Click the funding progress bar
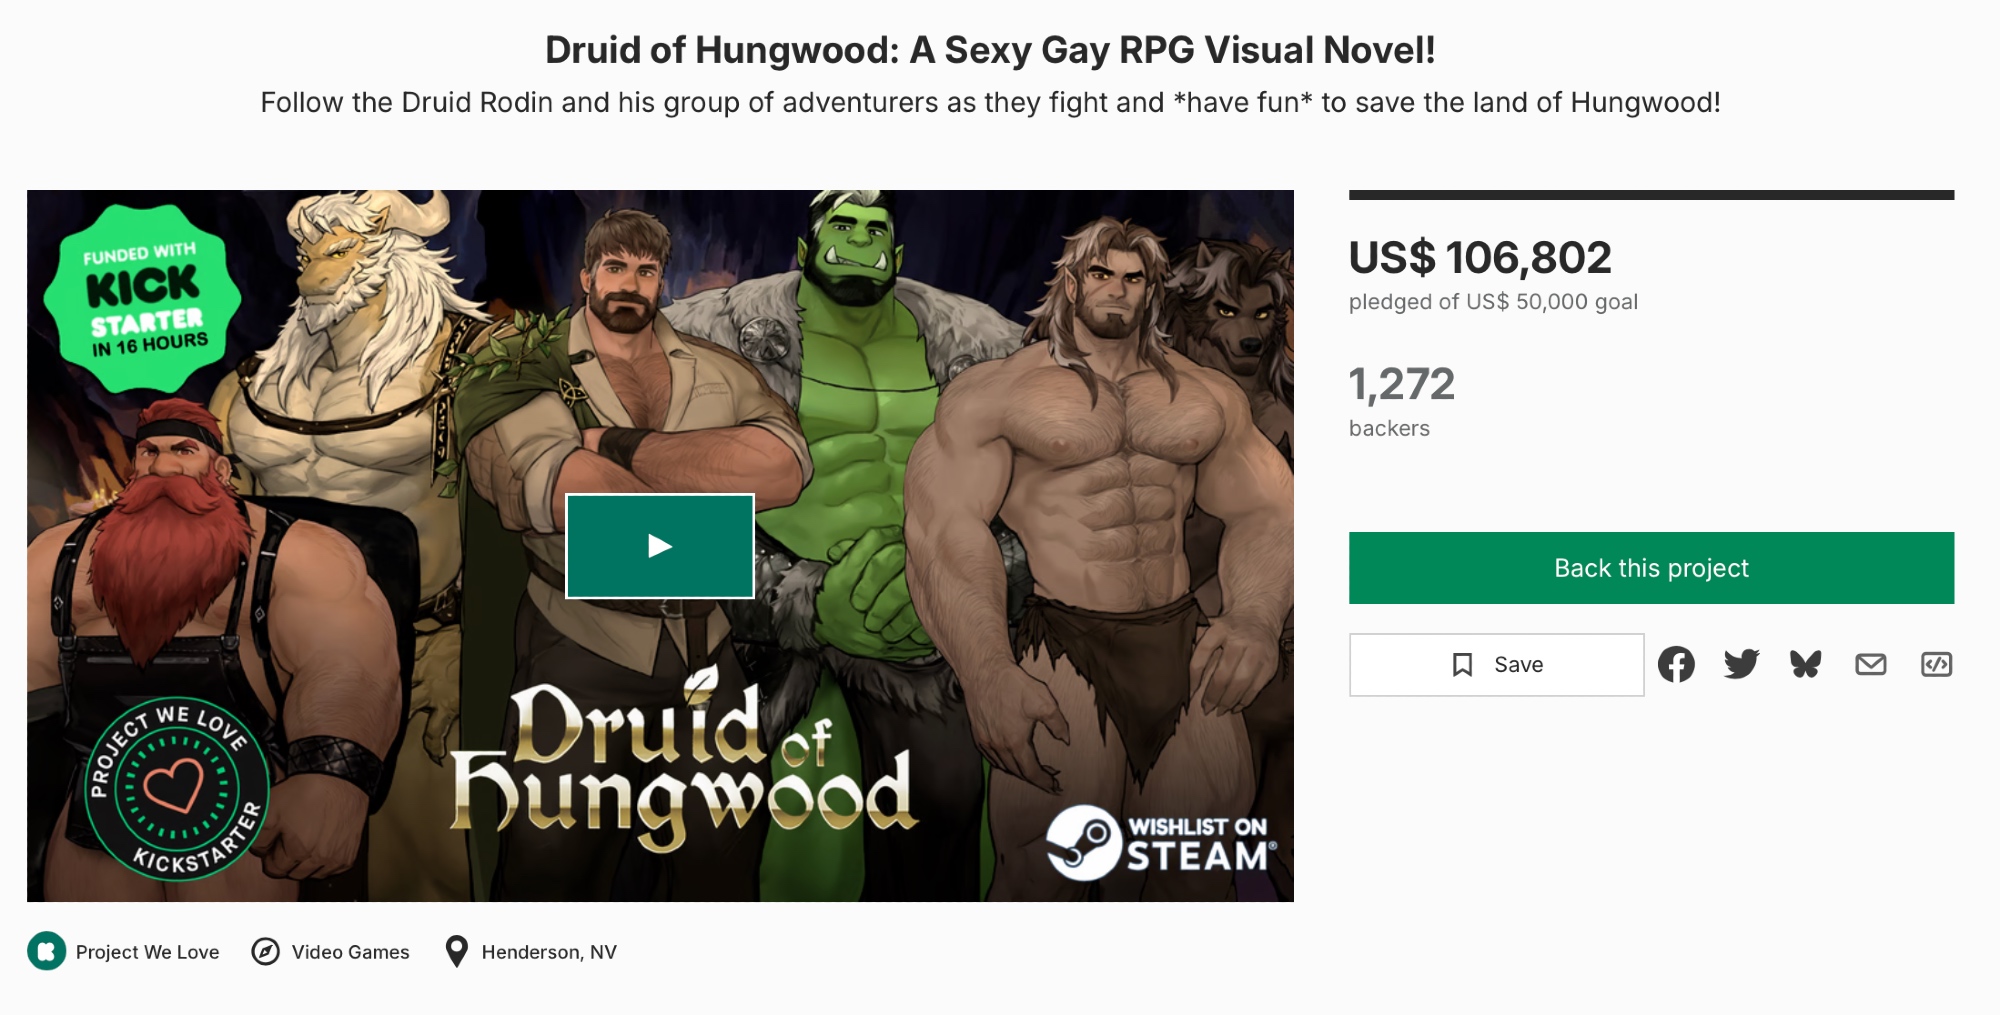This screenshot has height=1015, width=2000. coord(1651,195)
